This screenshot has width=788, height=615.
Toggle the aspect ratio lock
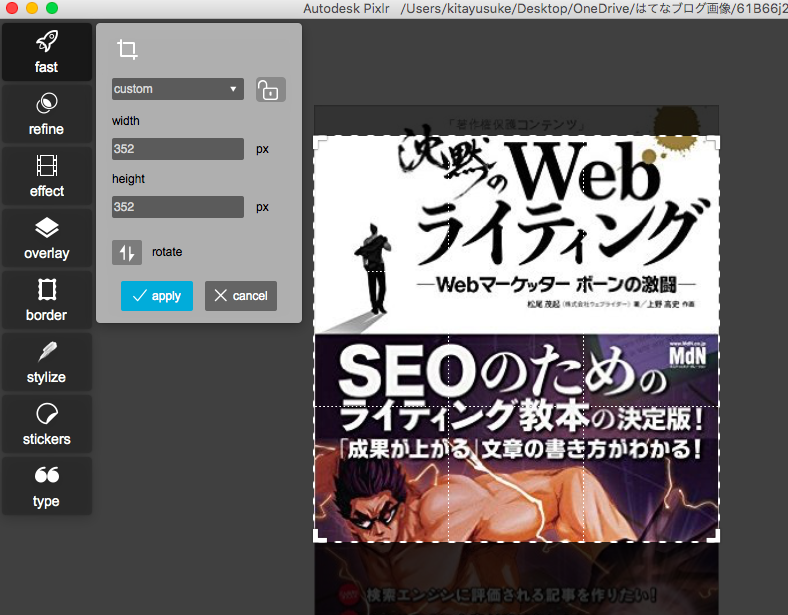click(x=270, y=89)
